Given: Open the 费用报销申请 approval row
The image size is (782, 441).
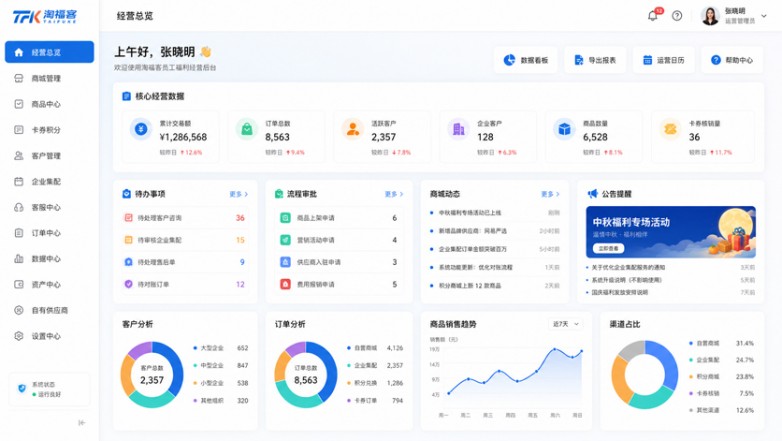Looking at the screenshot, I should pyautogui.click(x=339, y=284).
